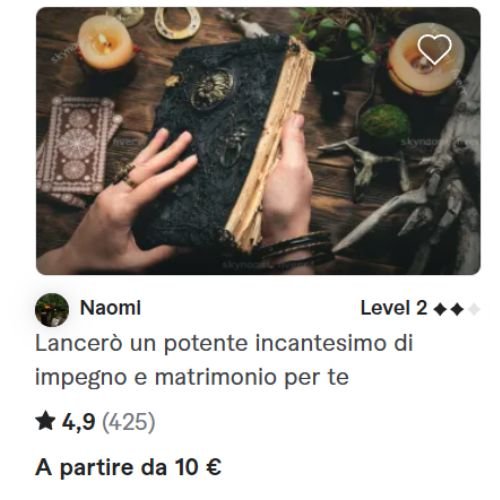Click the Level 2 seller badge
Viewport: 500px width, 500px height.
click(x=420, y=308)
